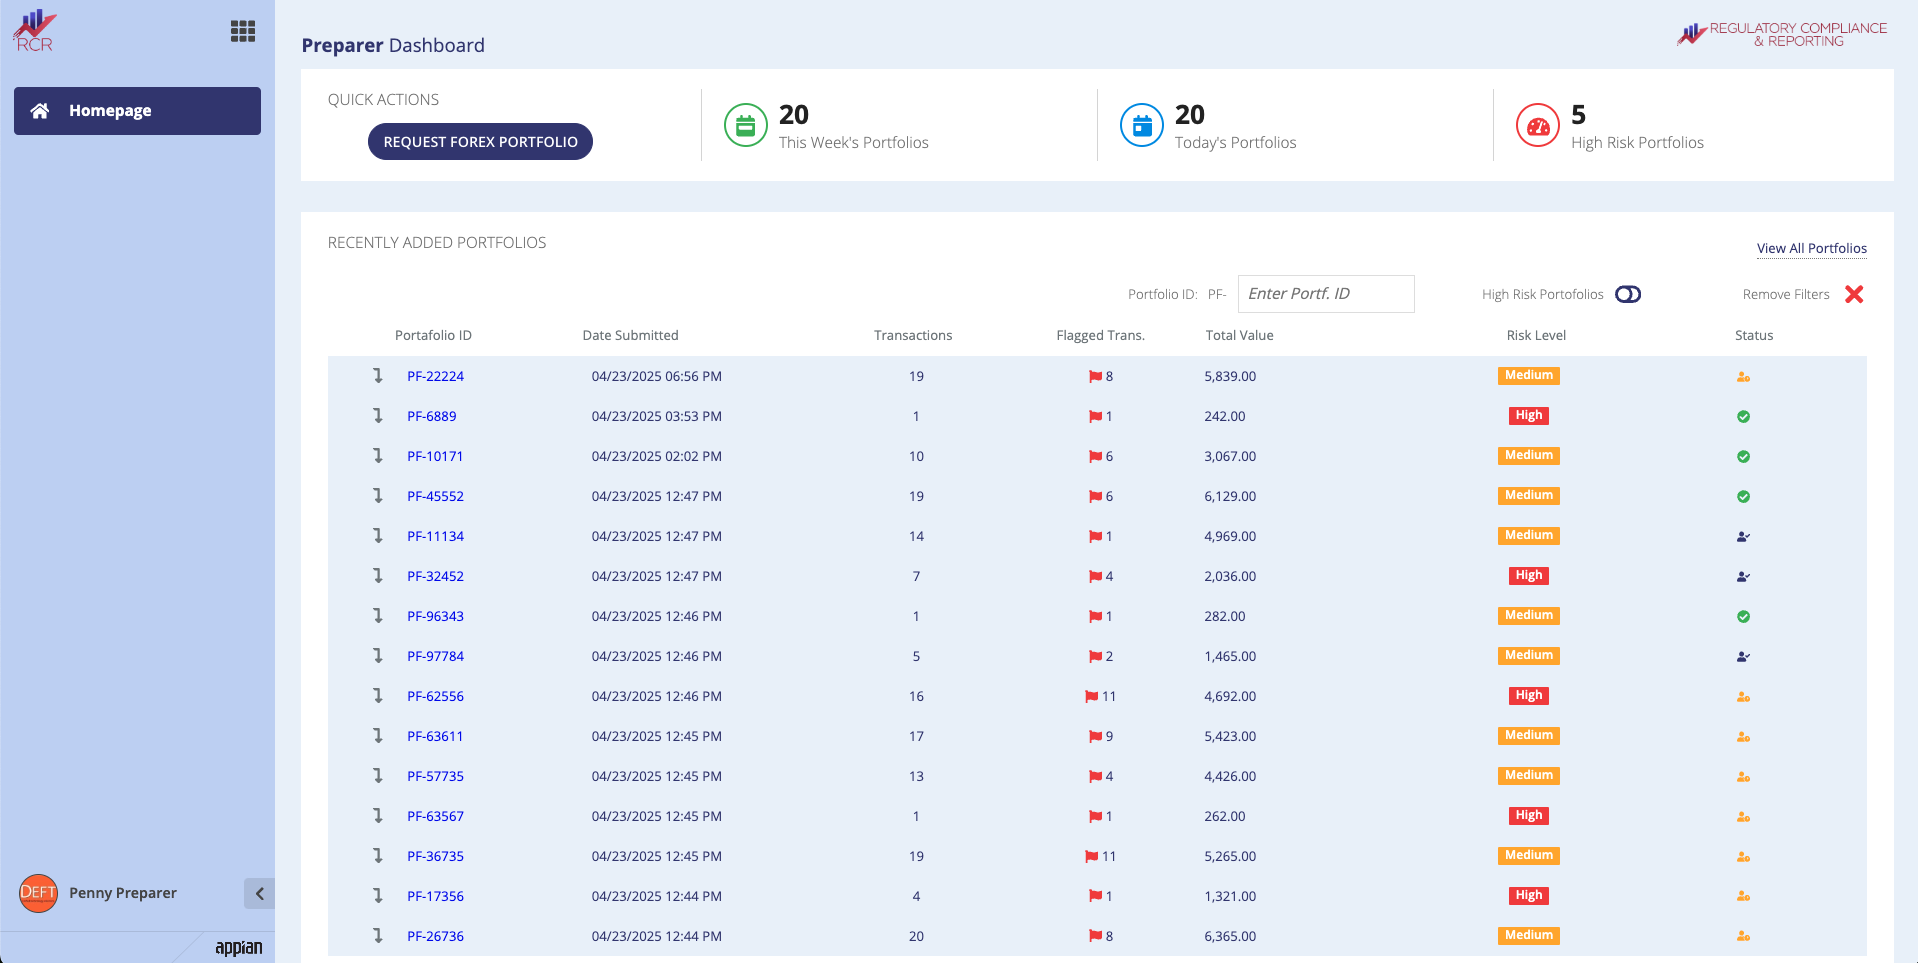Image resolution: width=1918 pixels, height=963 pixels.
Task: Open the apps grid menu icon
Action: [243, 31]
